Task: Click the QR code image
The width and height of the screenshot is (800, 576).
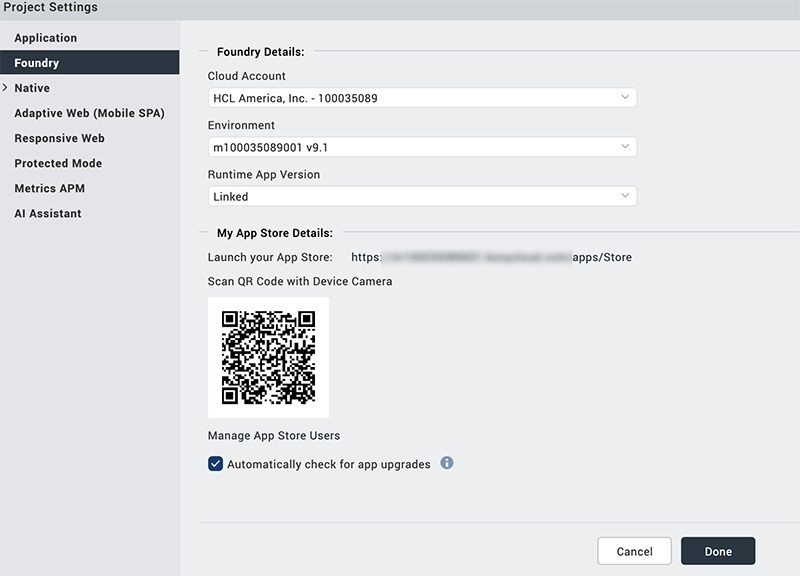Action: click(x=268, y=357)
